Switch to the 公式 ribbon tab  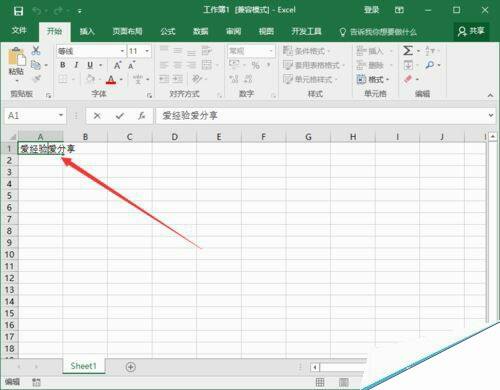(x=168, y=31)
